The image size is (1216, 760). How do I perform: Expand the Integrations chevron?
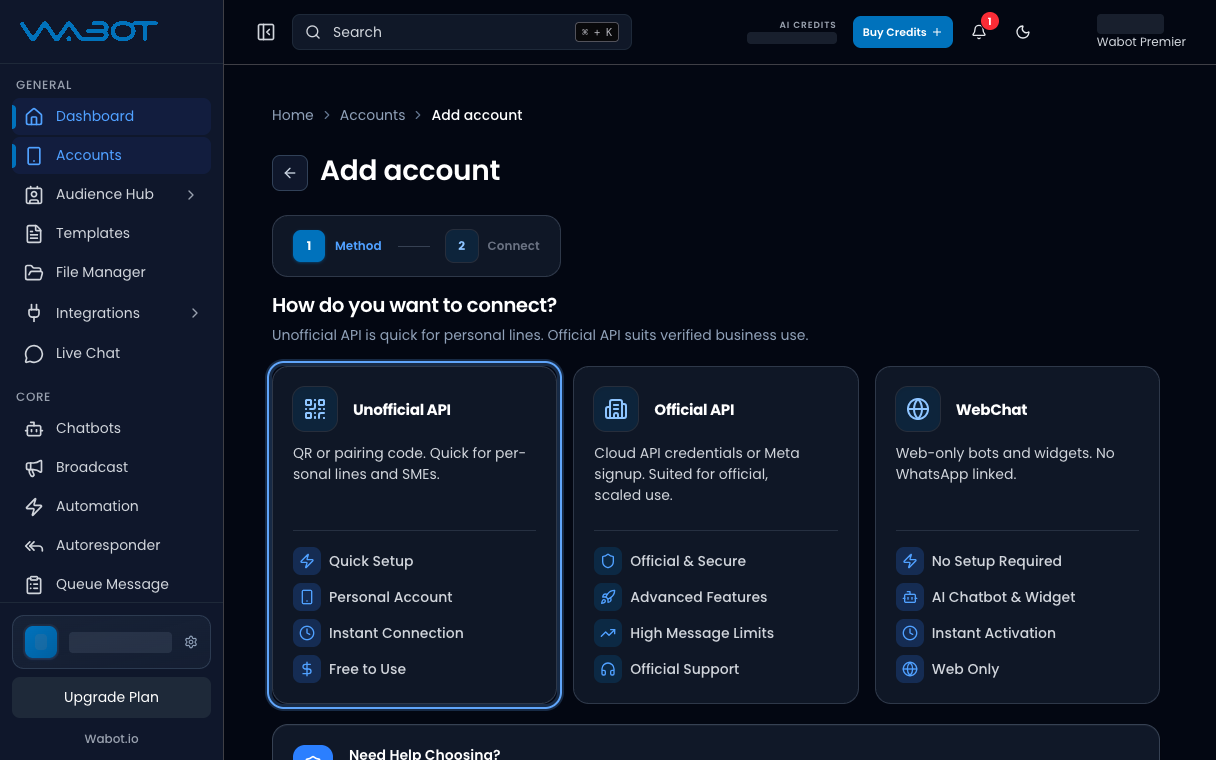point(194,313)
